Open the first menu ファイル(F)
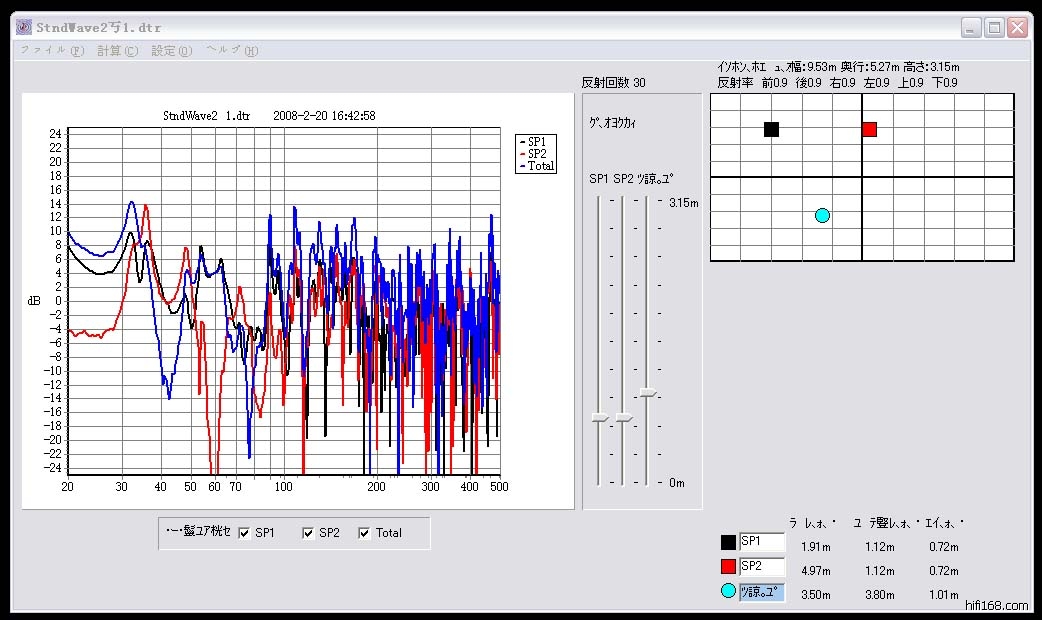The height and width of the screenshot is (620, 1042). [x=52, y=51]
